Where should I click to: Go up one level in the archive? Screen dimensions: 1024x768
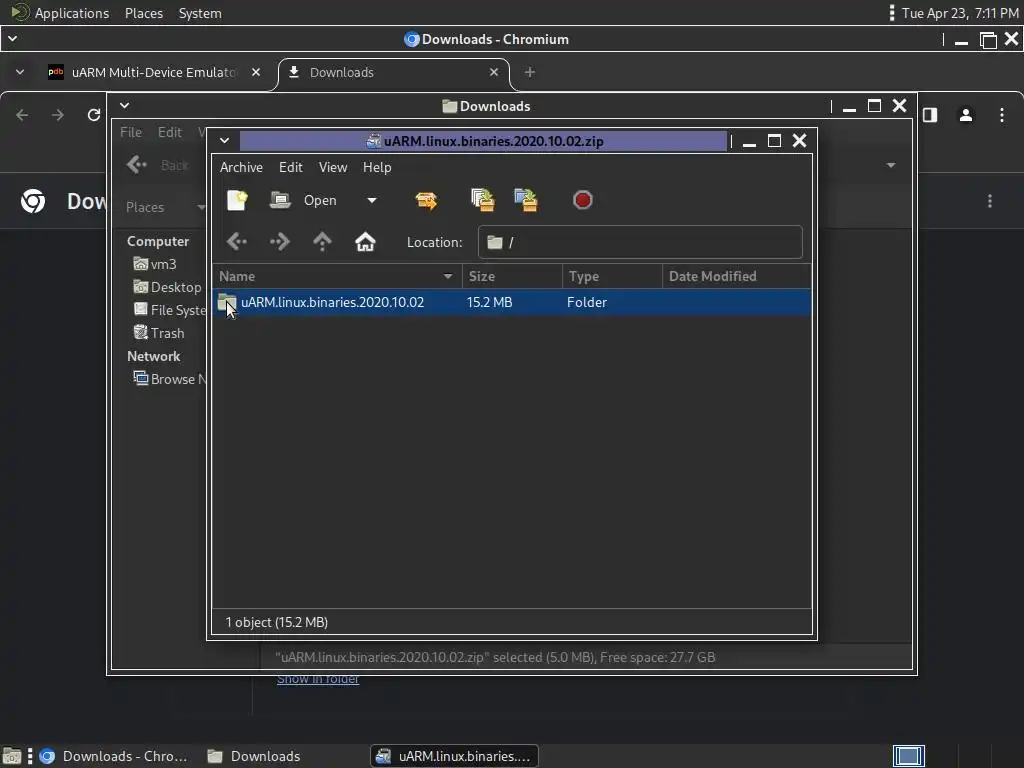click(322, 242)
